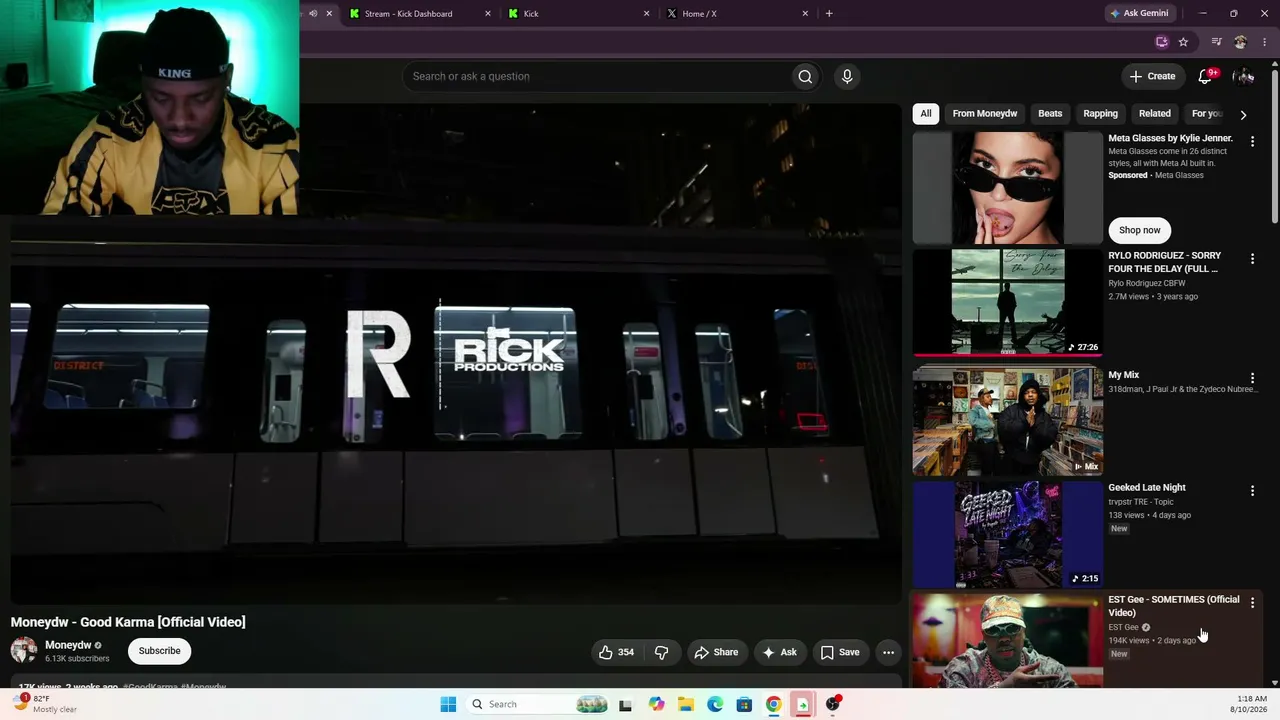Mute the tab via speaker icon
This screenshot has width=1280, height=720.
[313, 13]
